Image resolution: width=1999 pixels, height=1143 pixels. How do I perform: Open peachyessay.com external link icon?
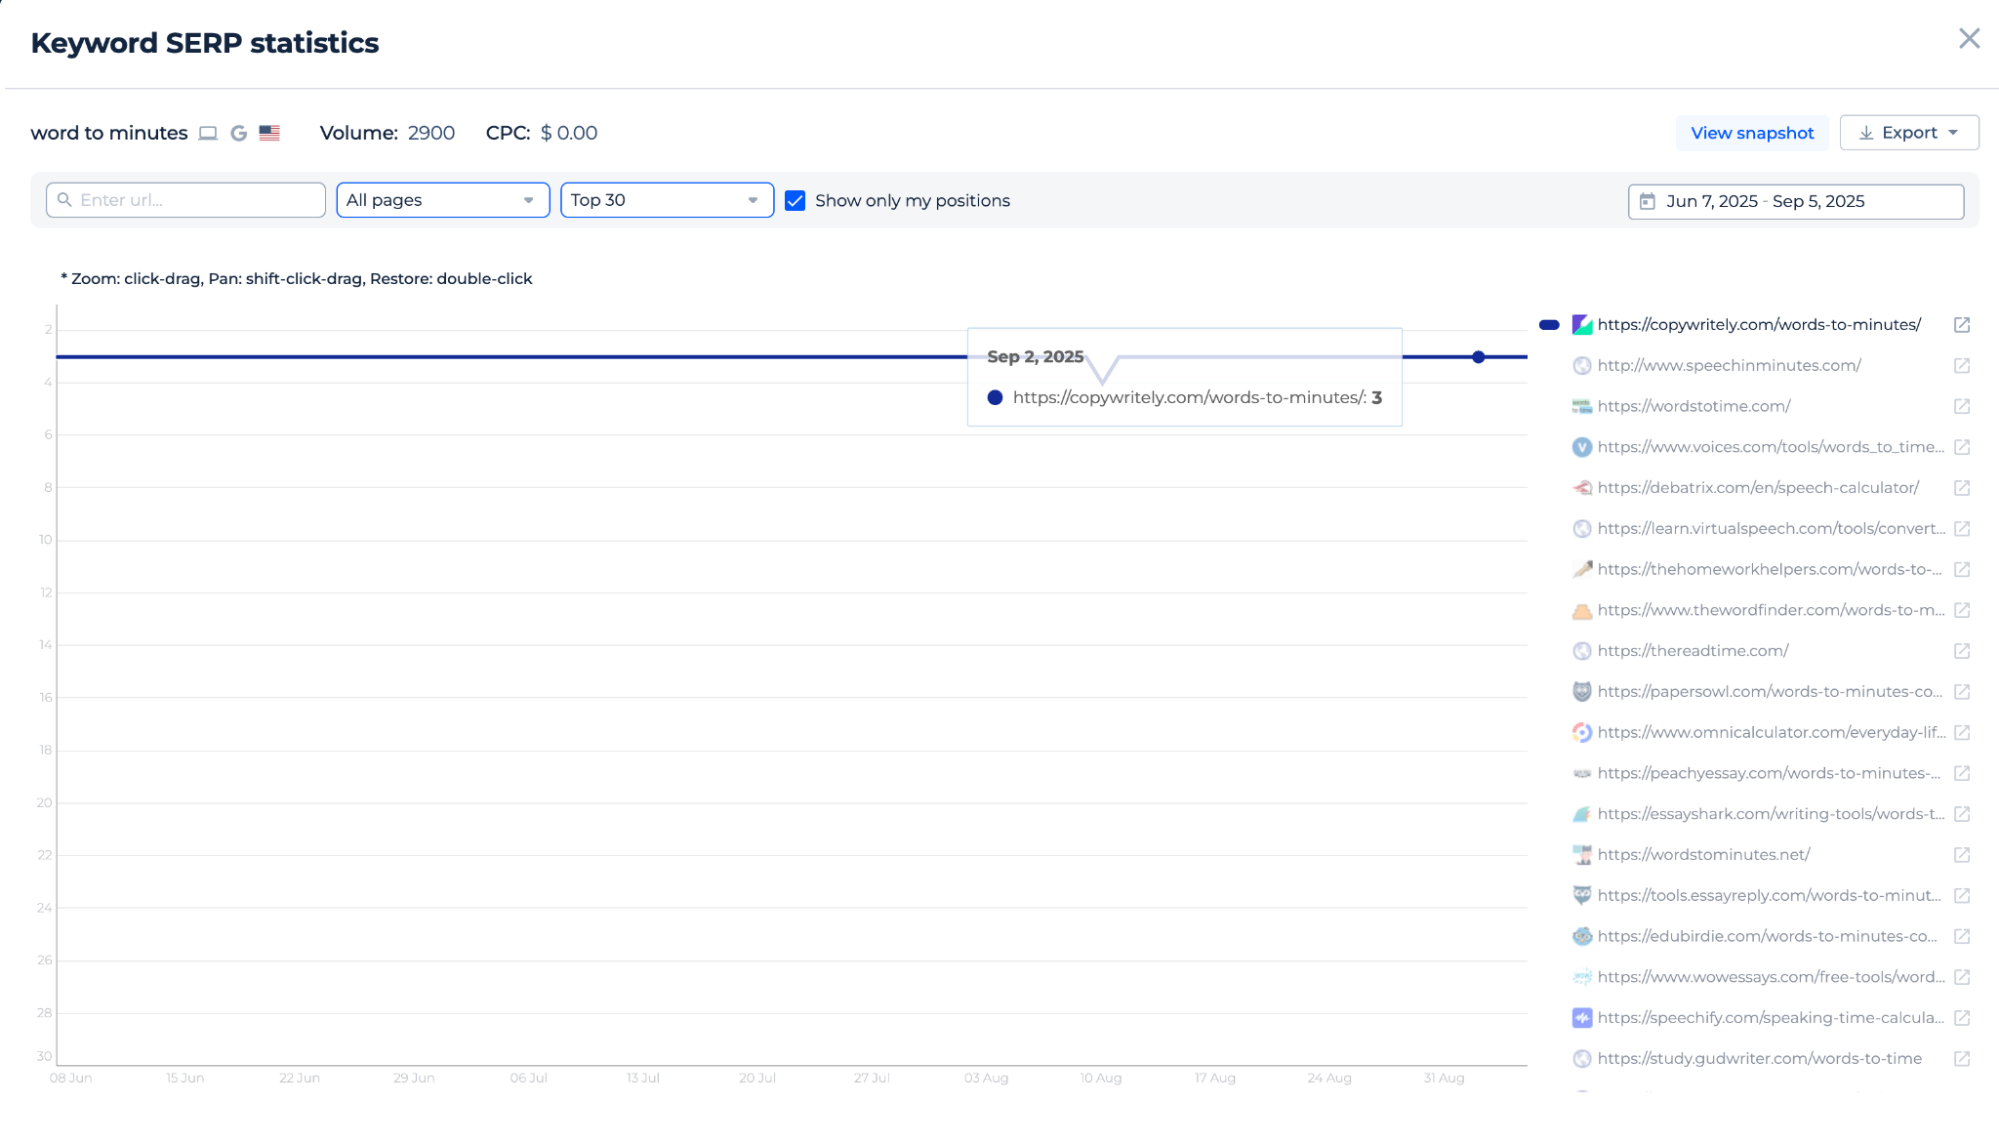tap(1962, 774)
